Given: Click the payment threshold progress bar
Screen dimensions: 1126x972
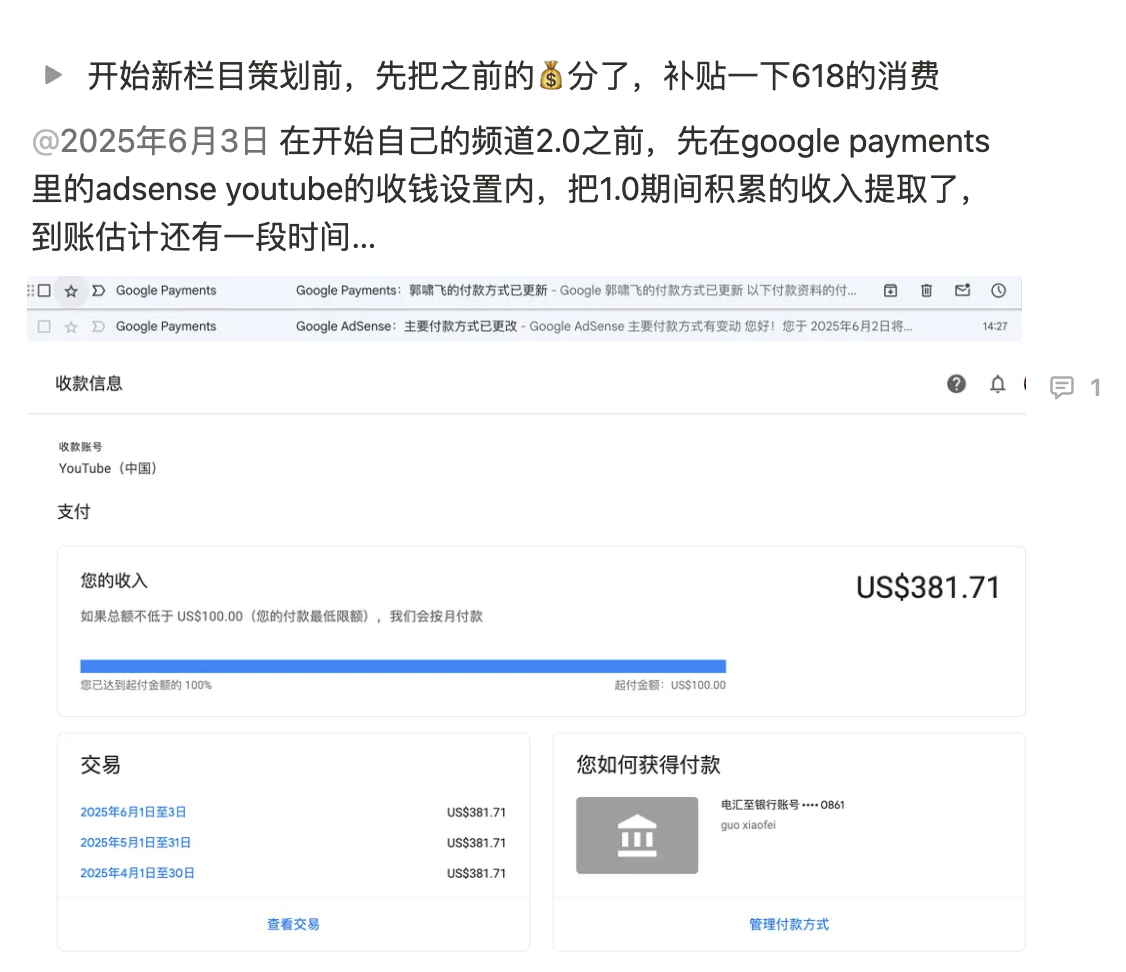Looking at the screenshot, I should click(x=403, y=664).
